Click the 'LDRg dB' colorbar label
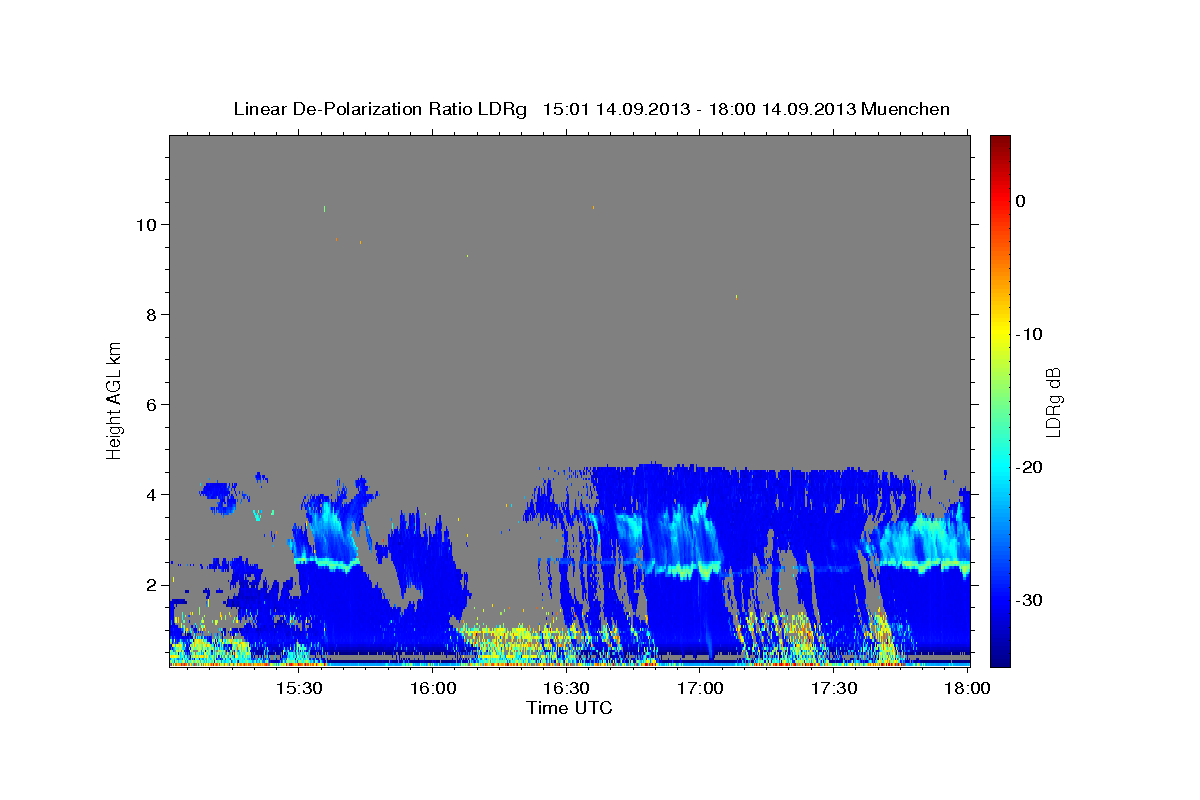The height and width of the screenshot is (800, 1200). (x=1053, y=401)
